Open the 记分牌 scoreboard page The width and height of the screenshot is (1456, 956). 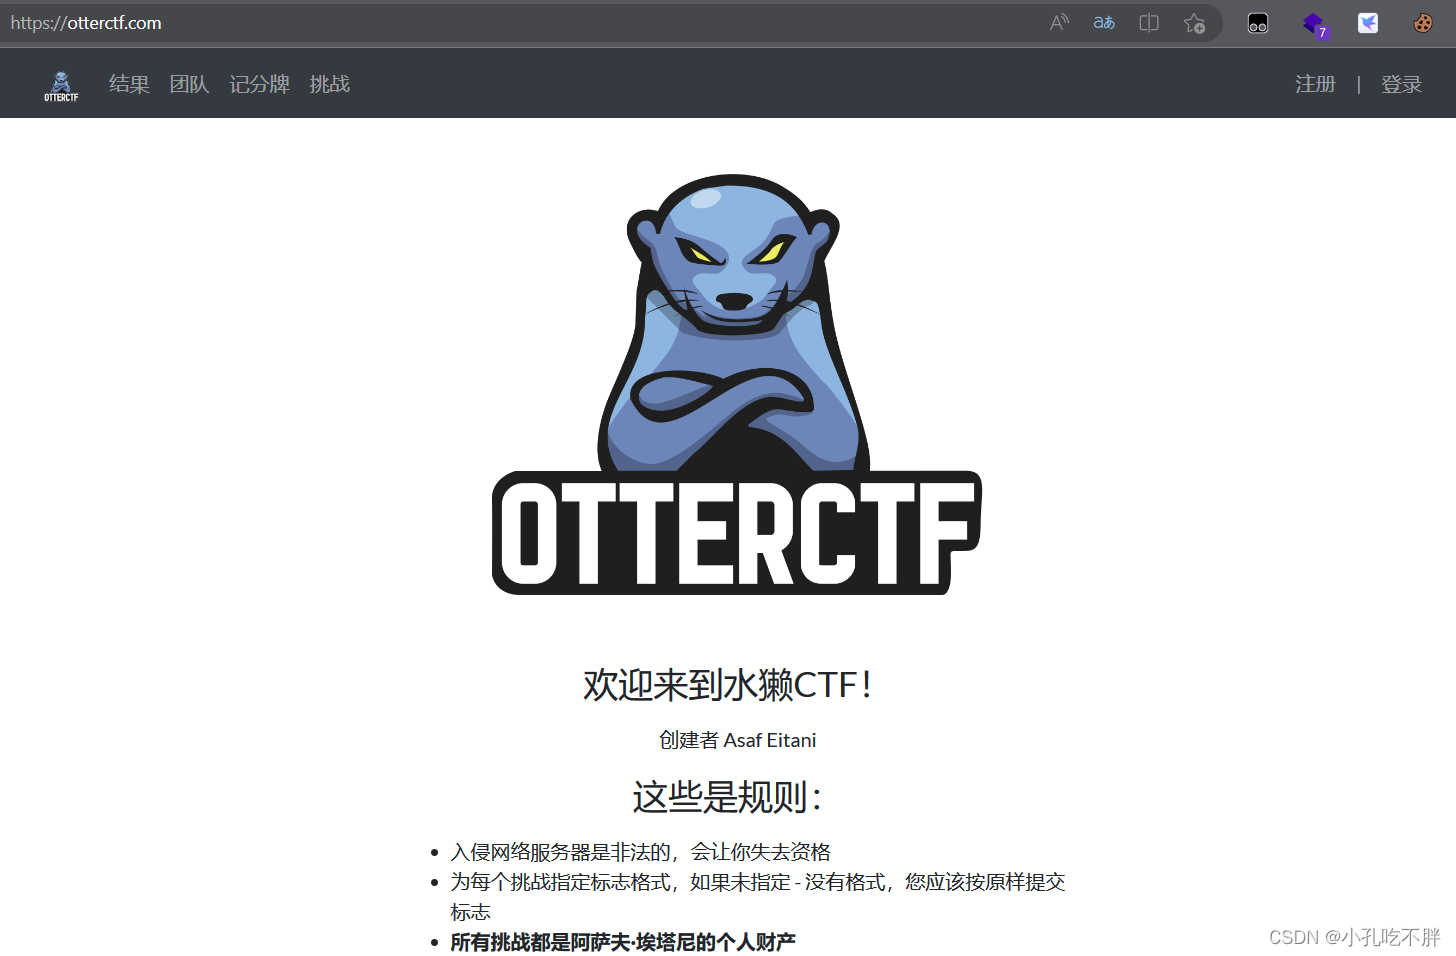[x=259, y=84]
